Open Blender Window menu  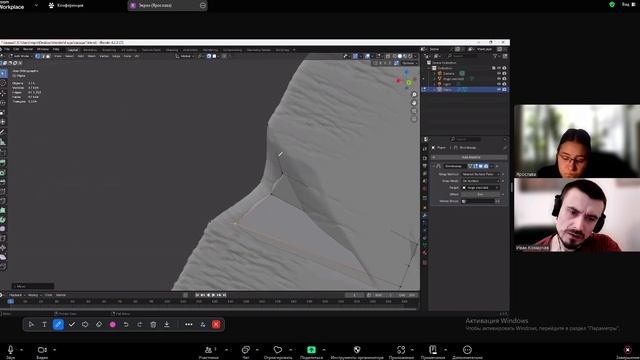click(x=43, y=49)
